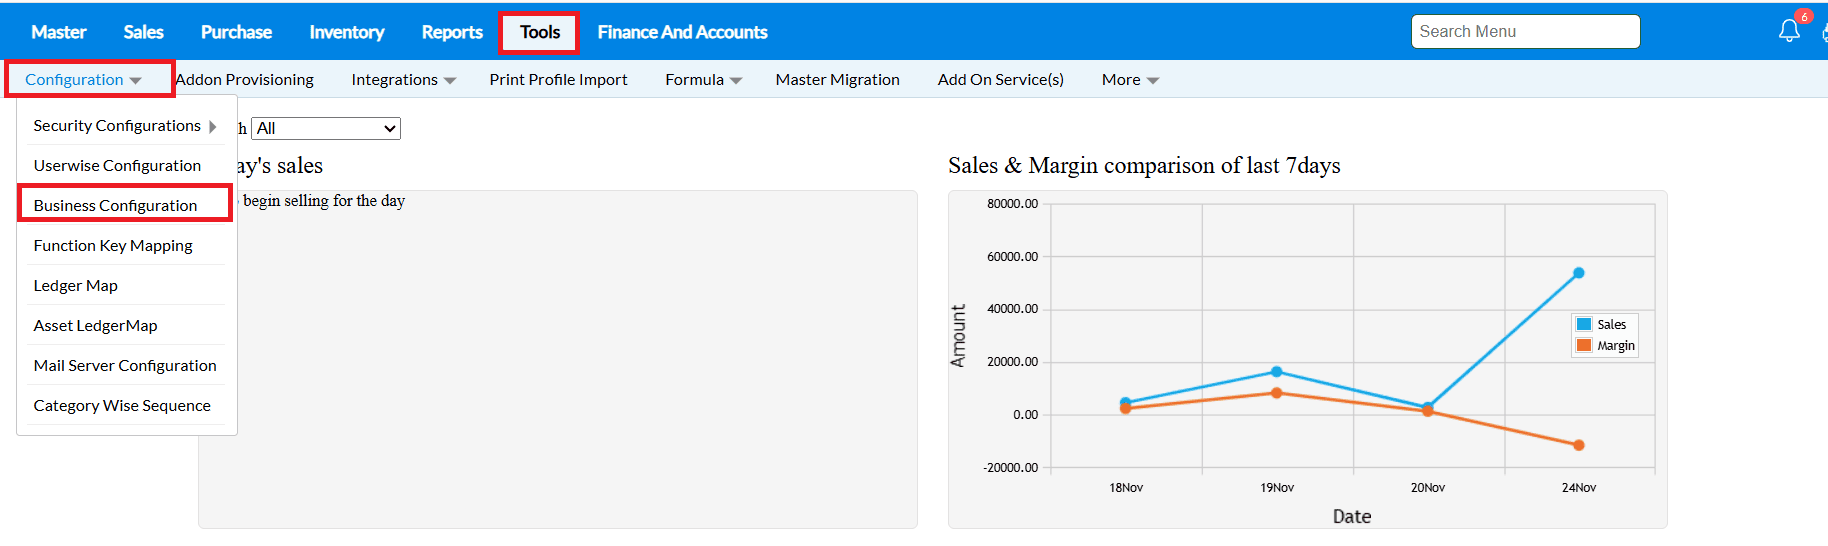Open the More dropdown menu

click(x=1130, y=80)
